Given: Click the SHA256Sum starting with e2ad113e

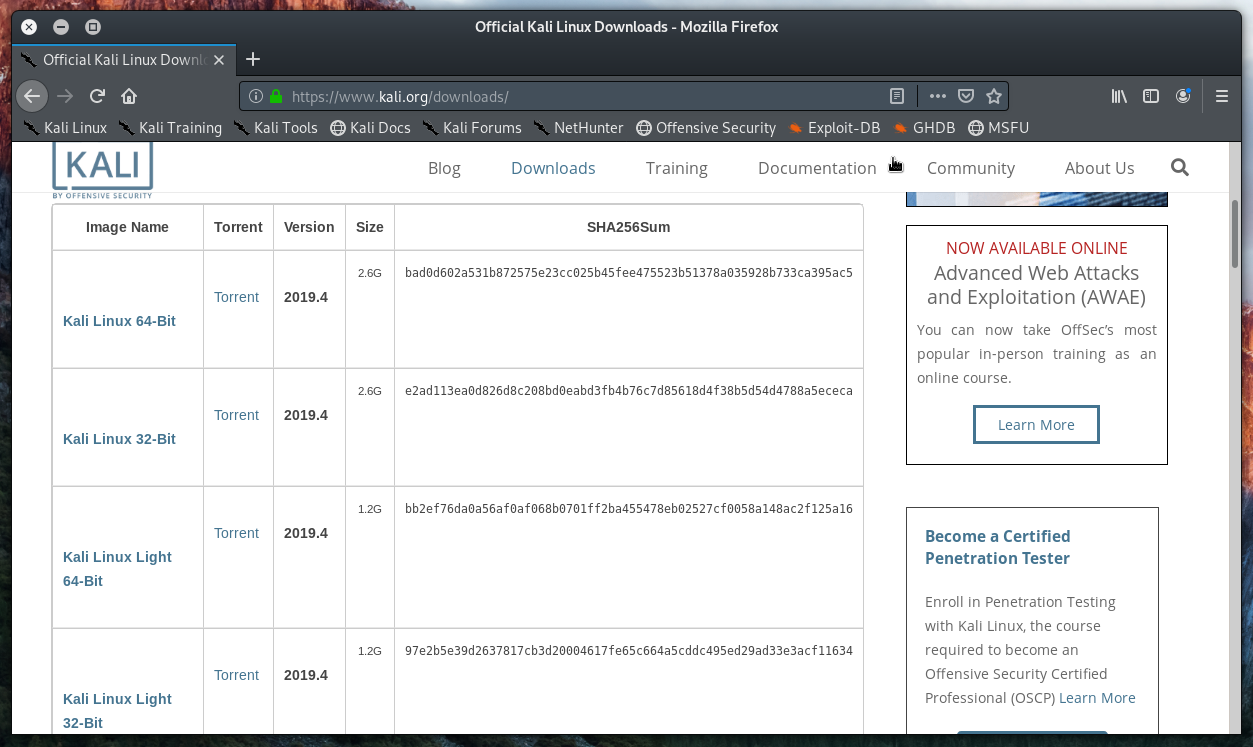Looking at the screenshot, I should (x=628, y=391).
